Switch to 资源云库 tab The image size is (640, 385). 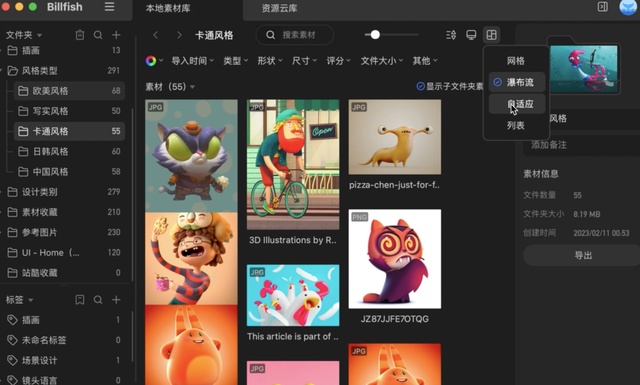pyautogui.click(x=280, y=8)
